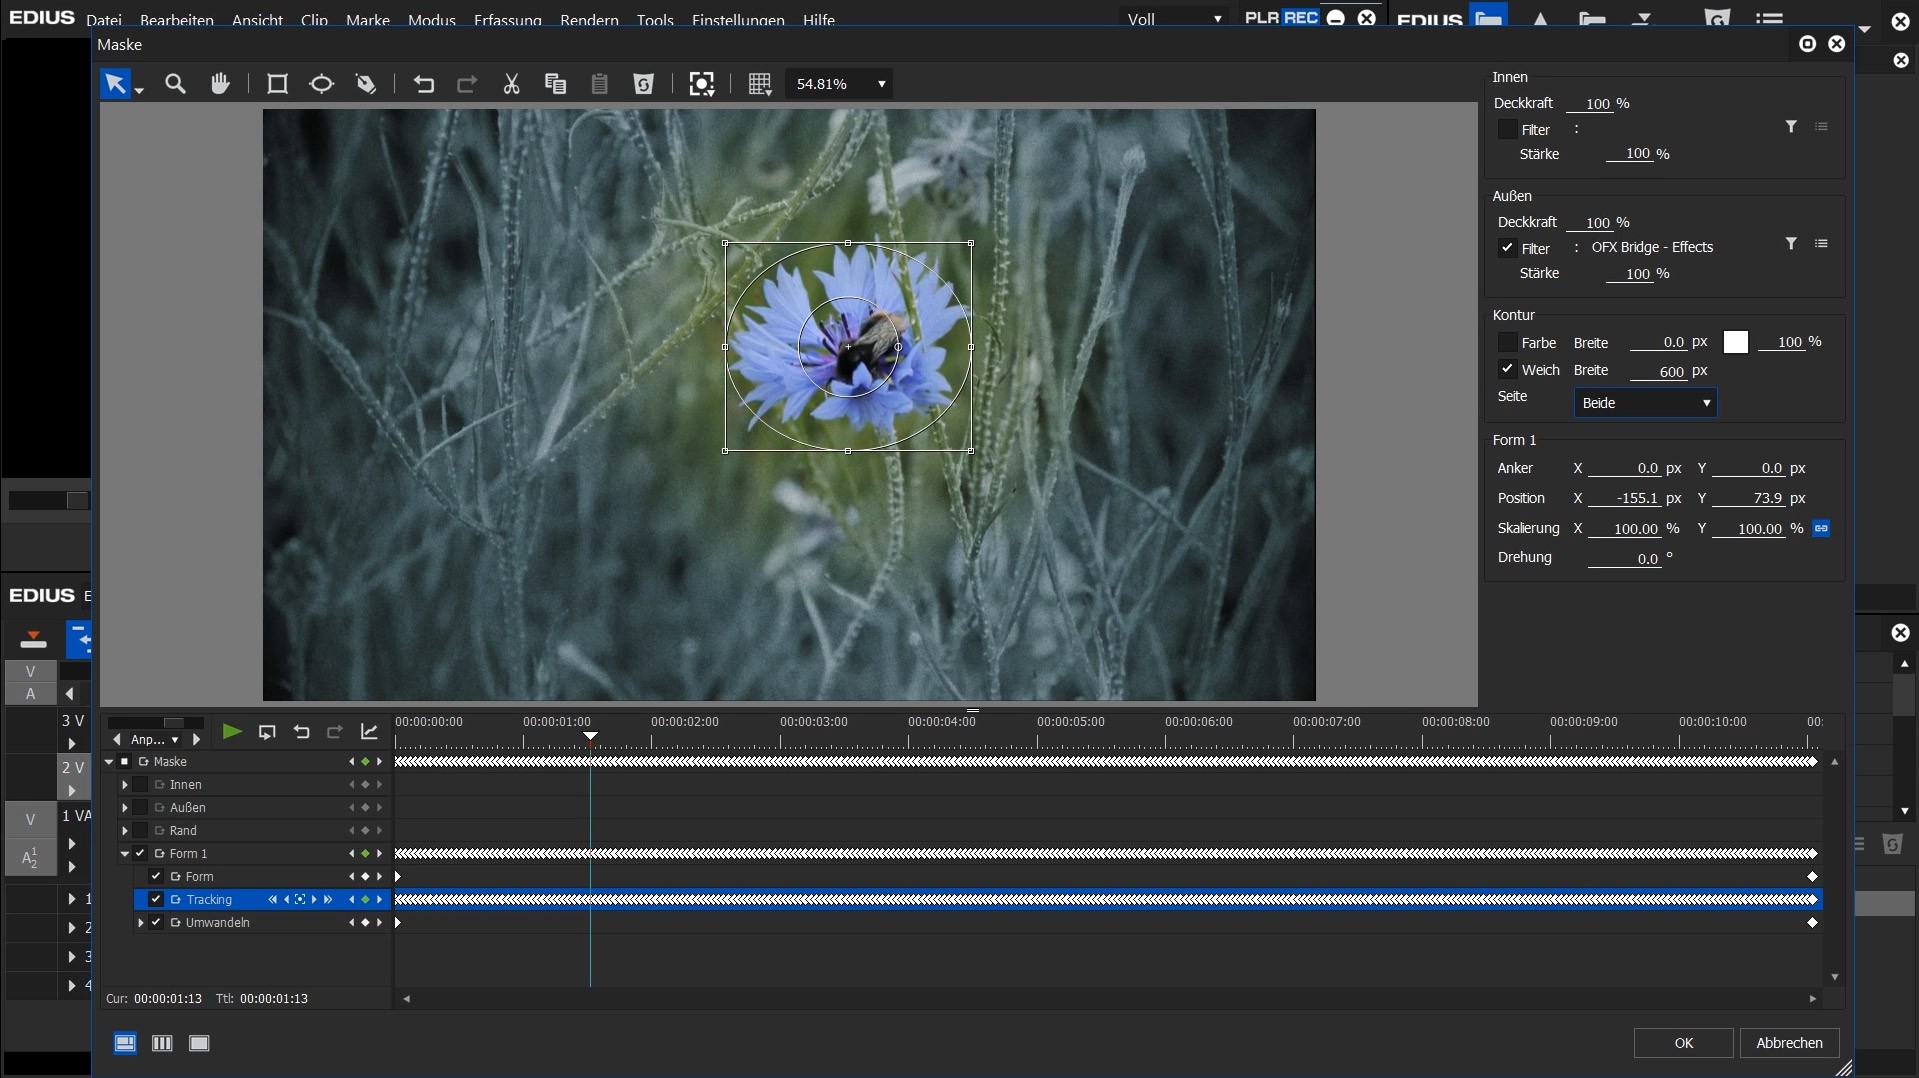Toggle the Form row checkbox
The width and height of the screenshot is (1919, 1078).
click(156, 877)
